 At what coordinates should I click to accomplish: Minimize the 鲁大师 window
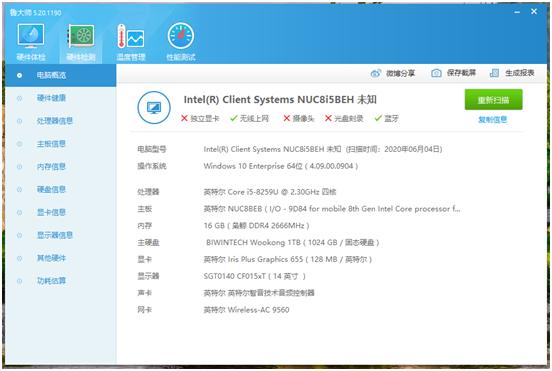pyautogui.click(x=517, y=12)
